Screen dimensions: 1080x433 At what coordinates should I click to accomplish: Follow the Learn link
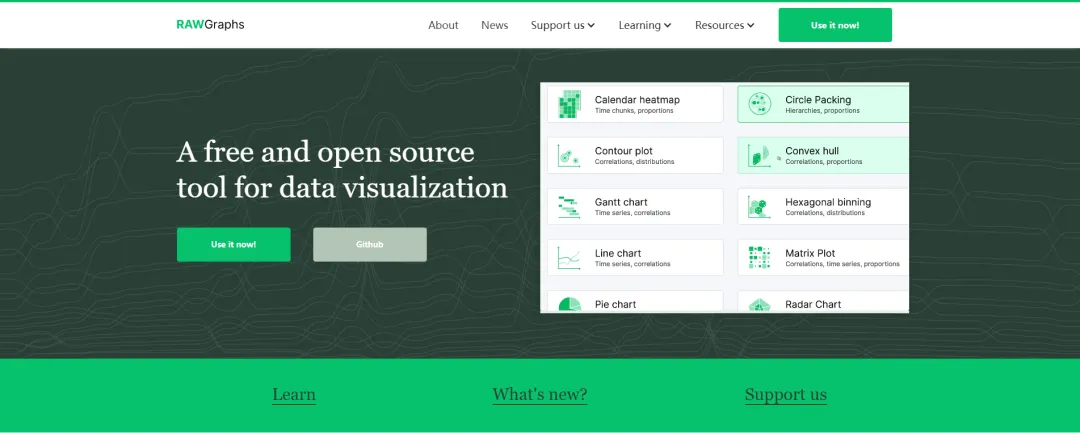(x=294, y=394)
